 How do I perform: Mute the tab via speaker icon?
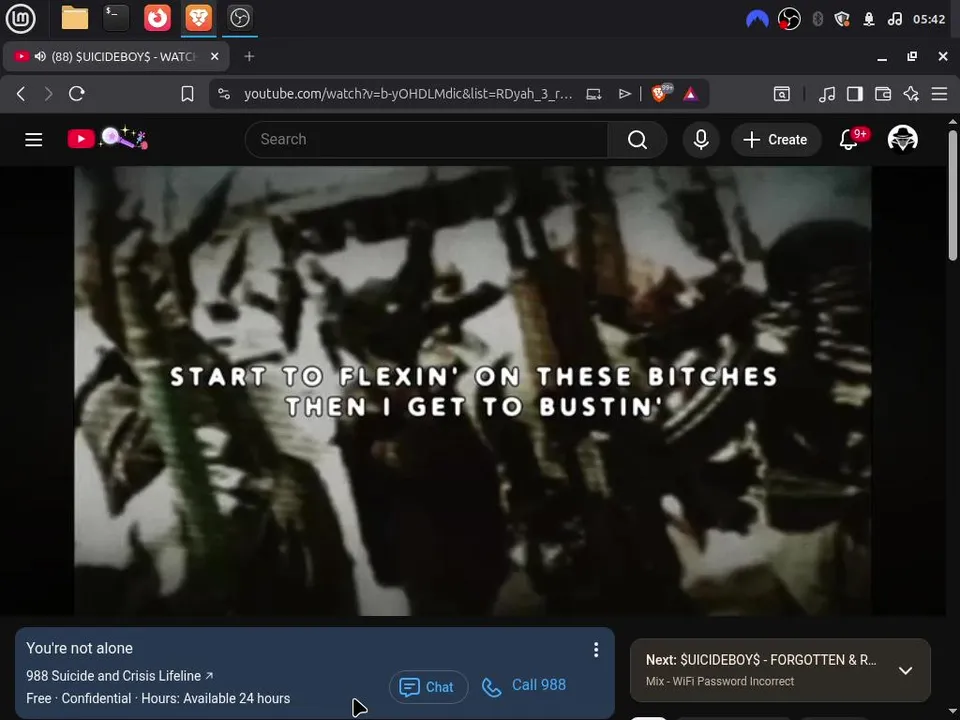pyautogui.click(x=40, y=56)
